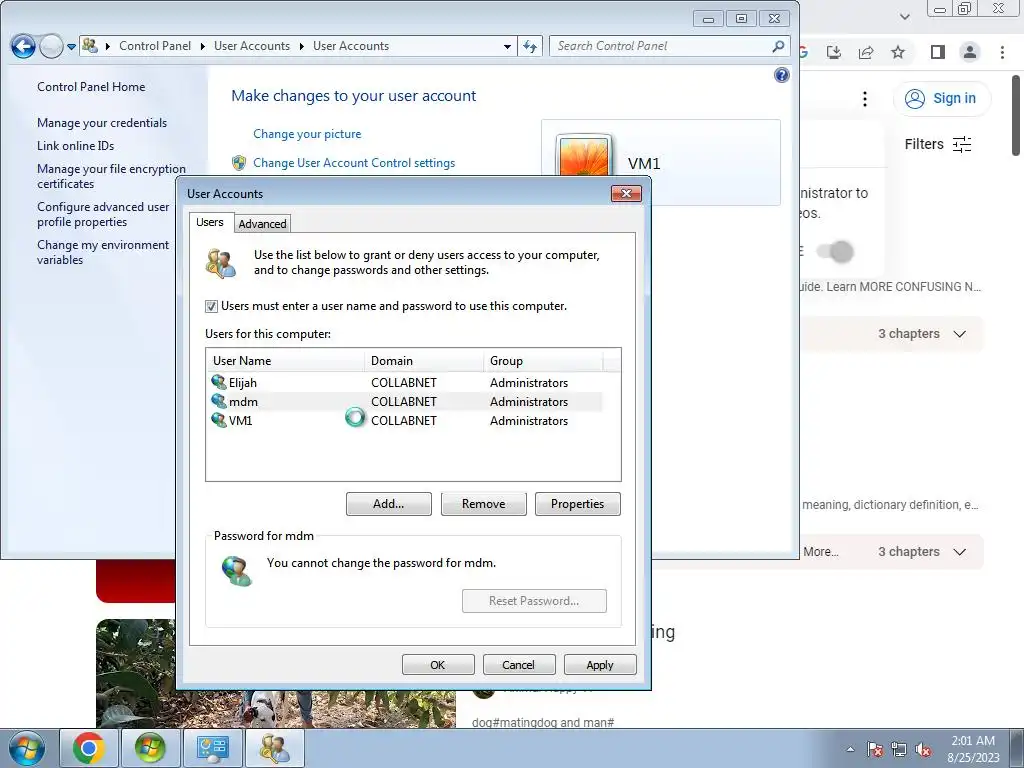Close the User Accounts dialog
This screenshot has width=1024, height=768.
tap(626, 193)
